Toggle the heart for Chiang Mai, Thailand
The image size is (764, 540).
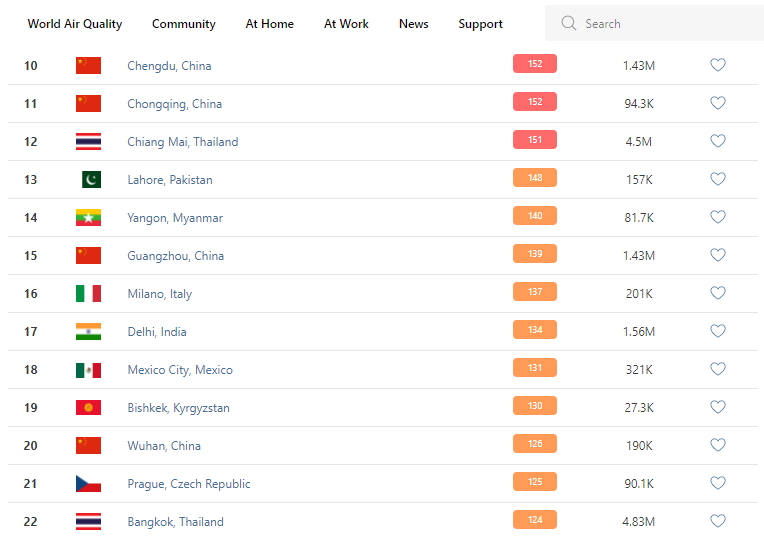[x=717, y=141]
